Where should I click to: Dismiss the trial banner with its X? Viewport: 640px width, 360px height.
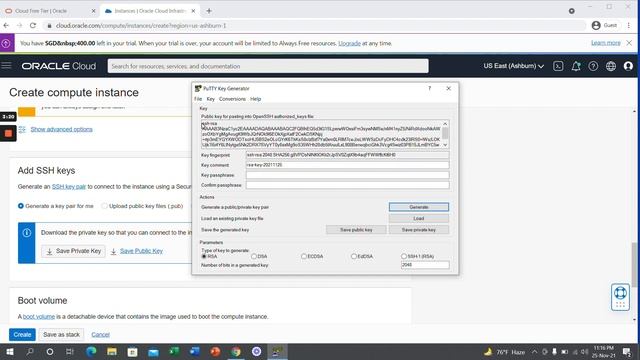pyautogui.click(x=629, y=43)
